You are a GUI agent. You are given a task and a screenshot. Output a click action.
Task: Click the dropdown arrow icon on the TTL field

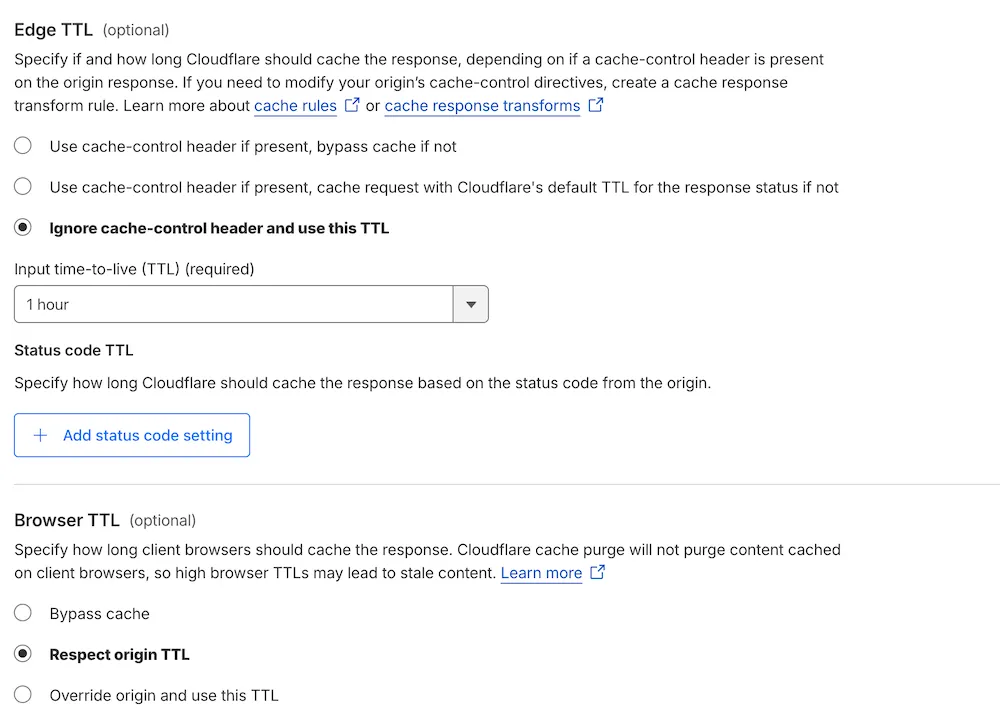pyautogui.click(x=470, y=304)
